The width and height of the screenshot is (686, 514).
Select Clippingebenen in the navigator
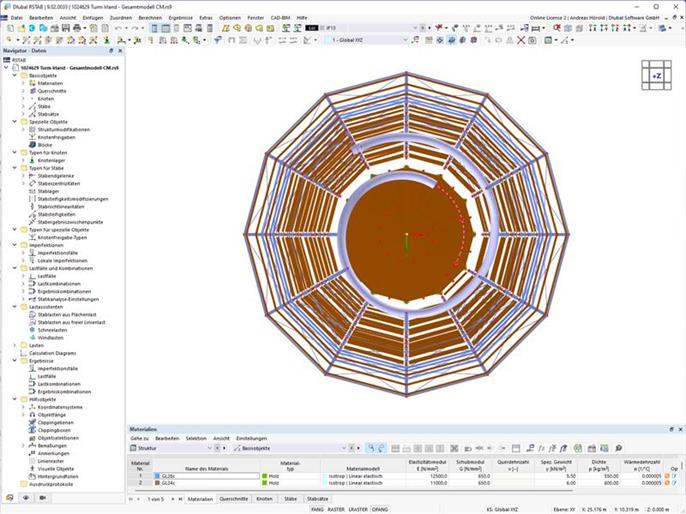coord(56,423)
